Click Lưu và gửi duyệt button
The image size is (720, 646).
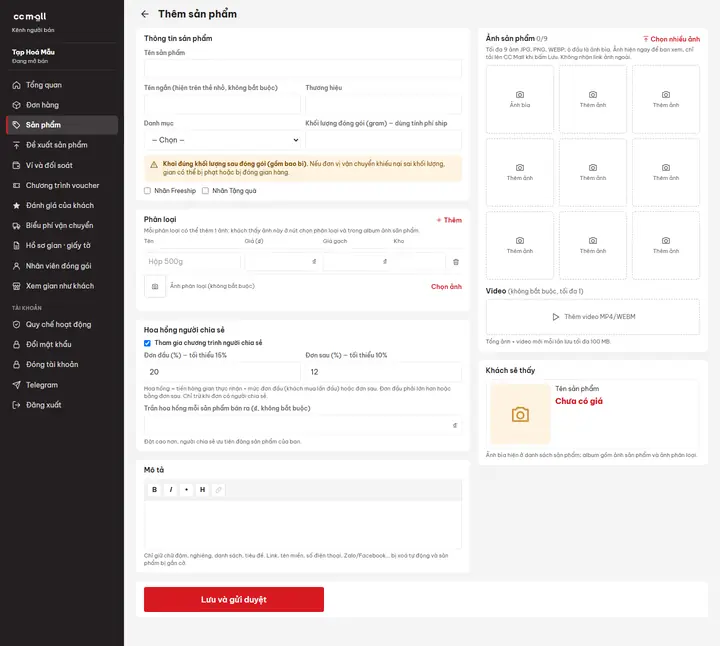(x=234, y=599)
